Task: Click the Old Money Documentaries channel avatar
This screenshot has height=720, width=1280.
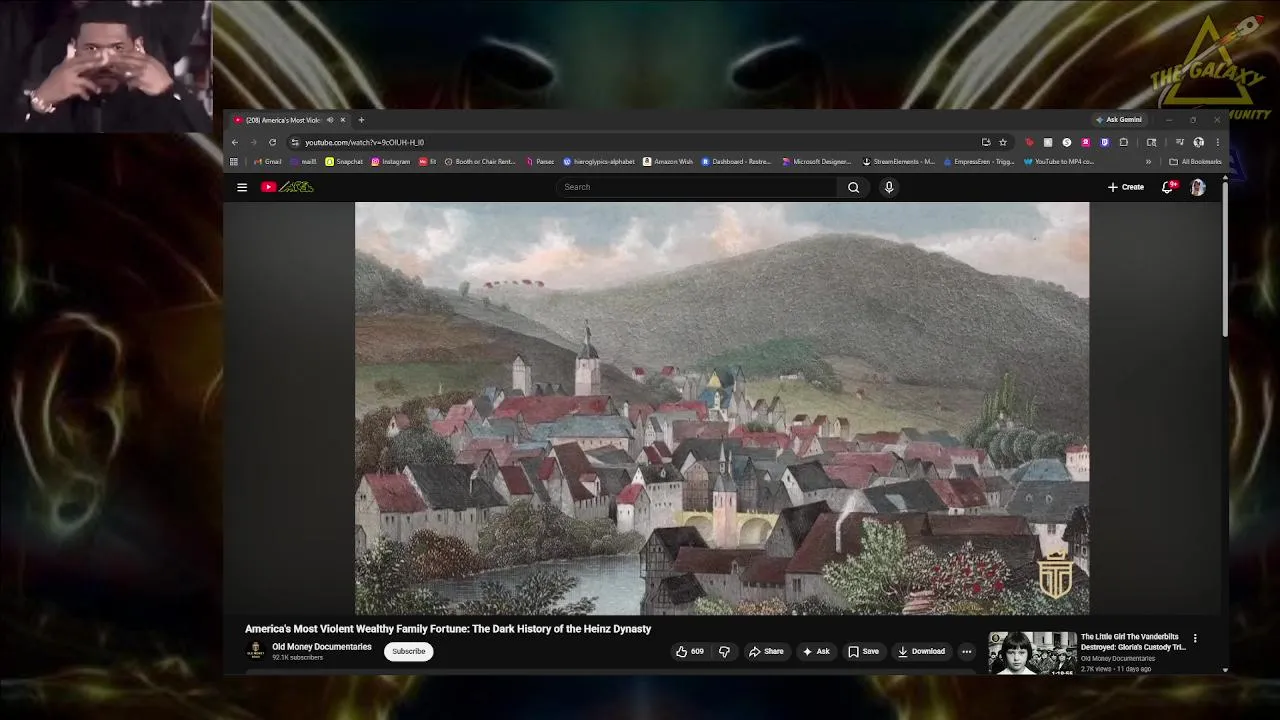Action: tap(255, 651)
